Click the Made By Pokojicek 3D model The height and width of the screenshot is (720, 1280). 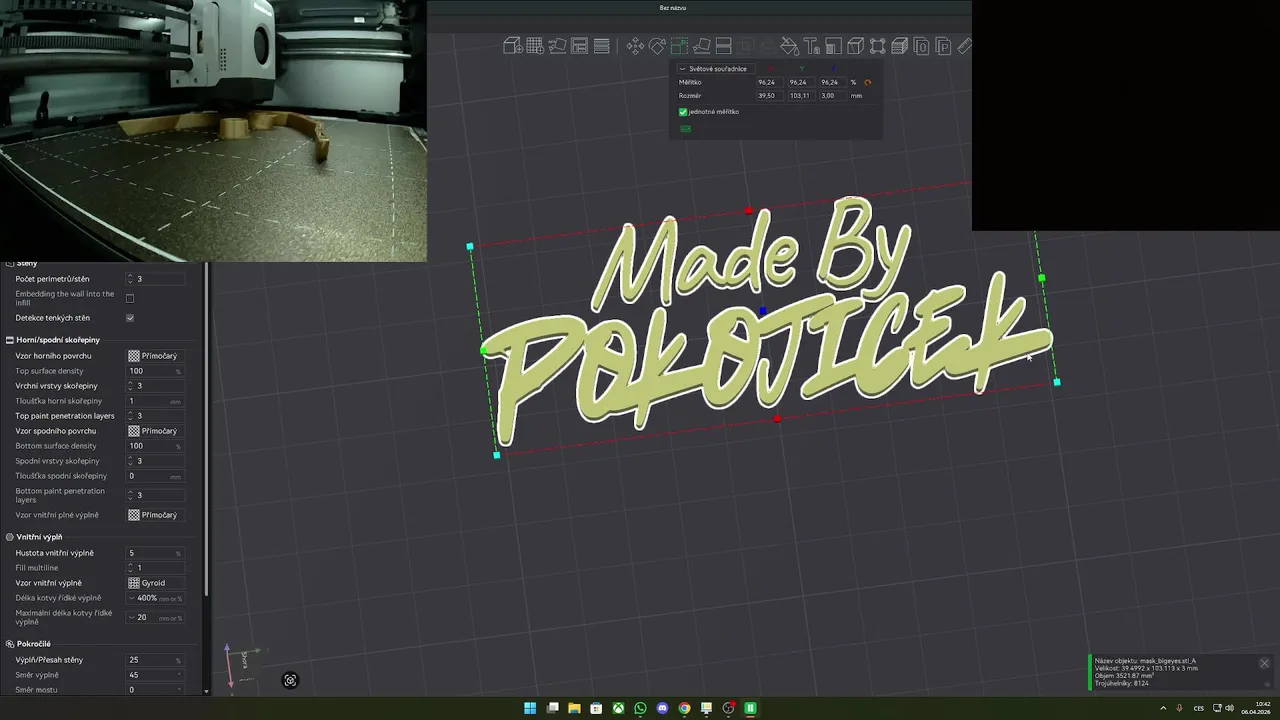(765, 320)
